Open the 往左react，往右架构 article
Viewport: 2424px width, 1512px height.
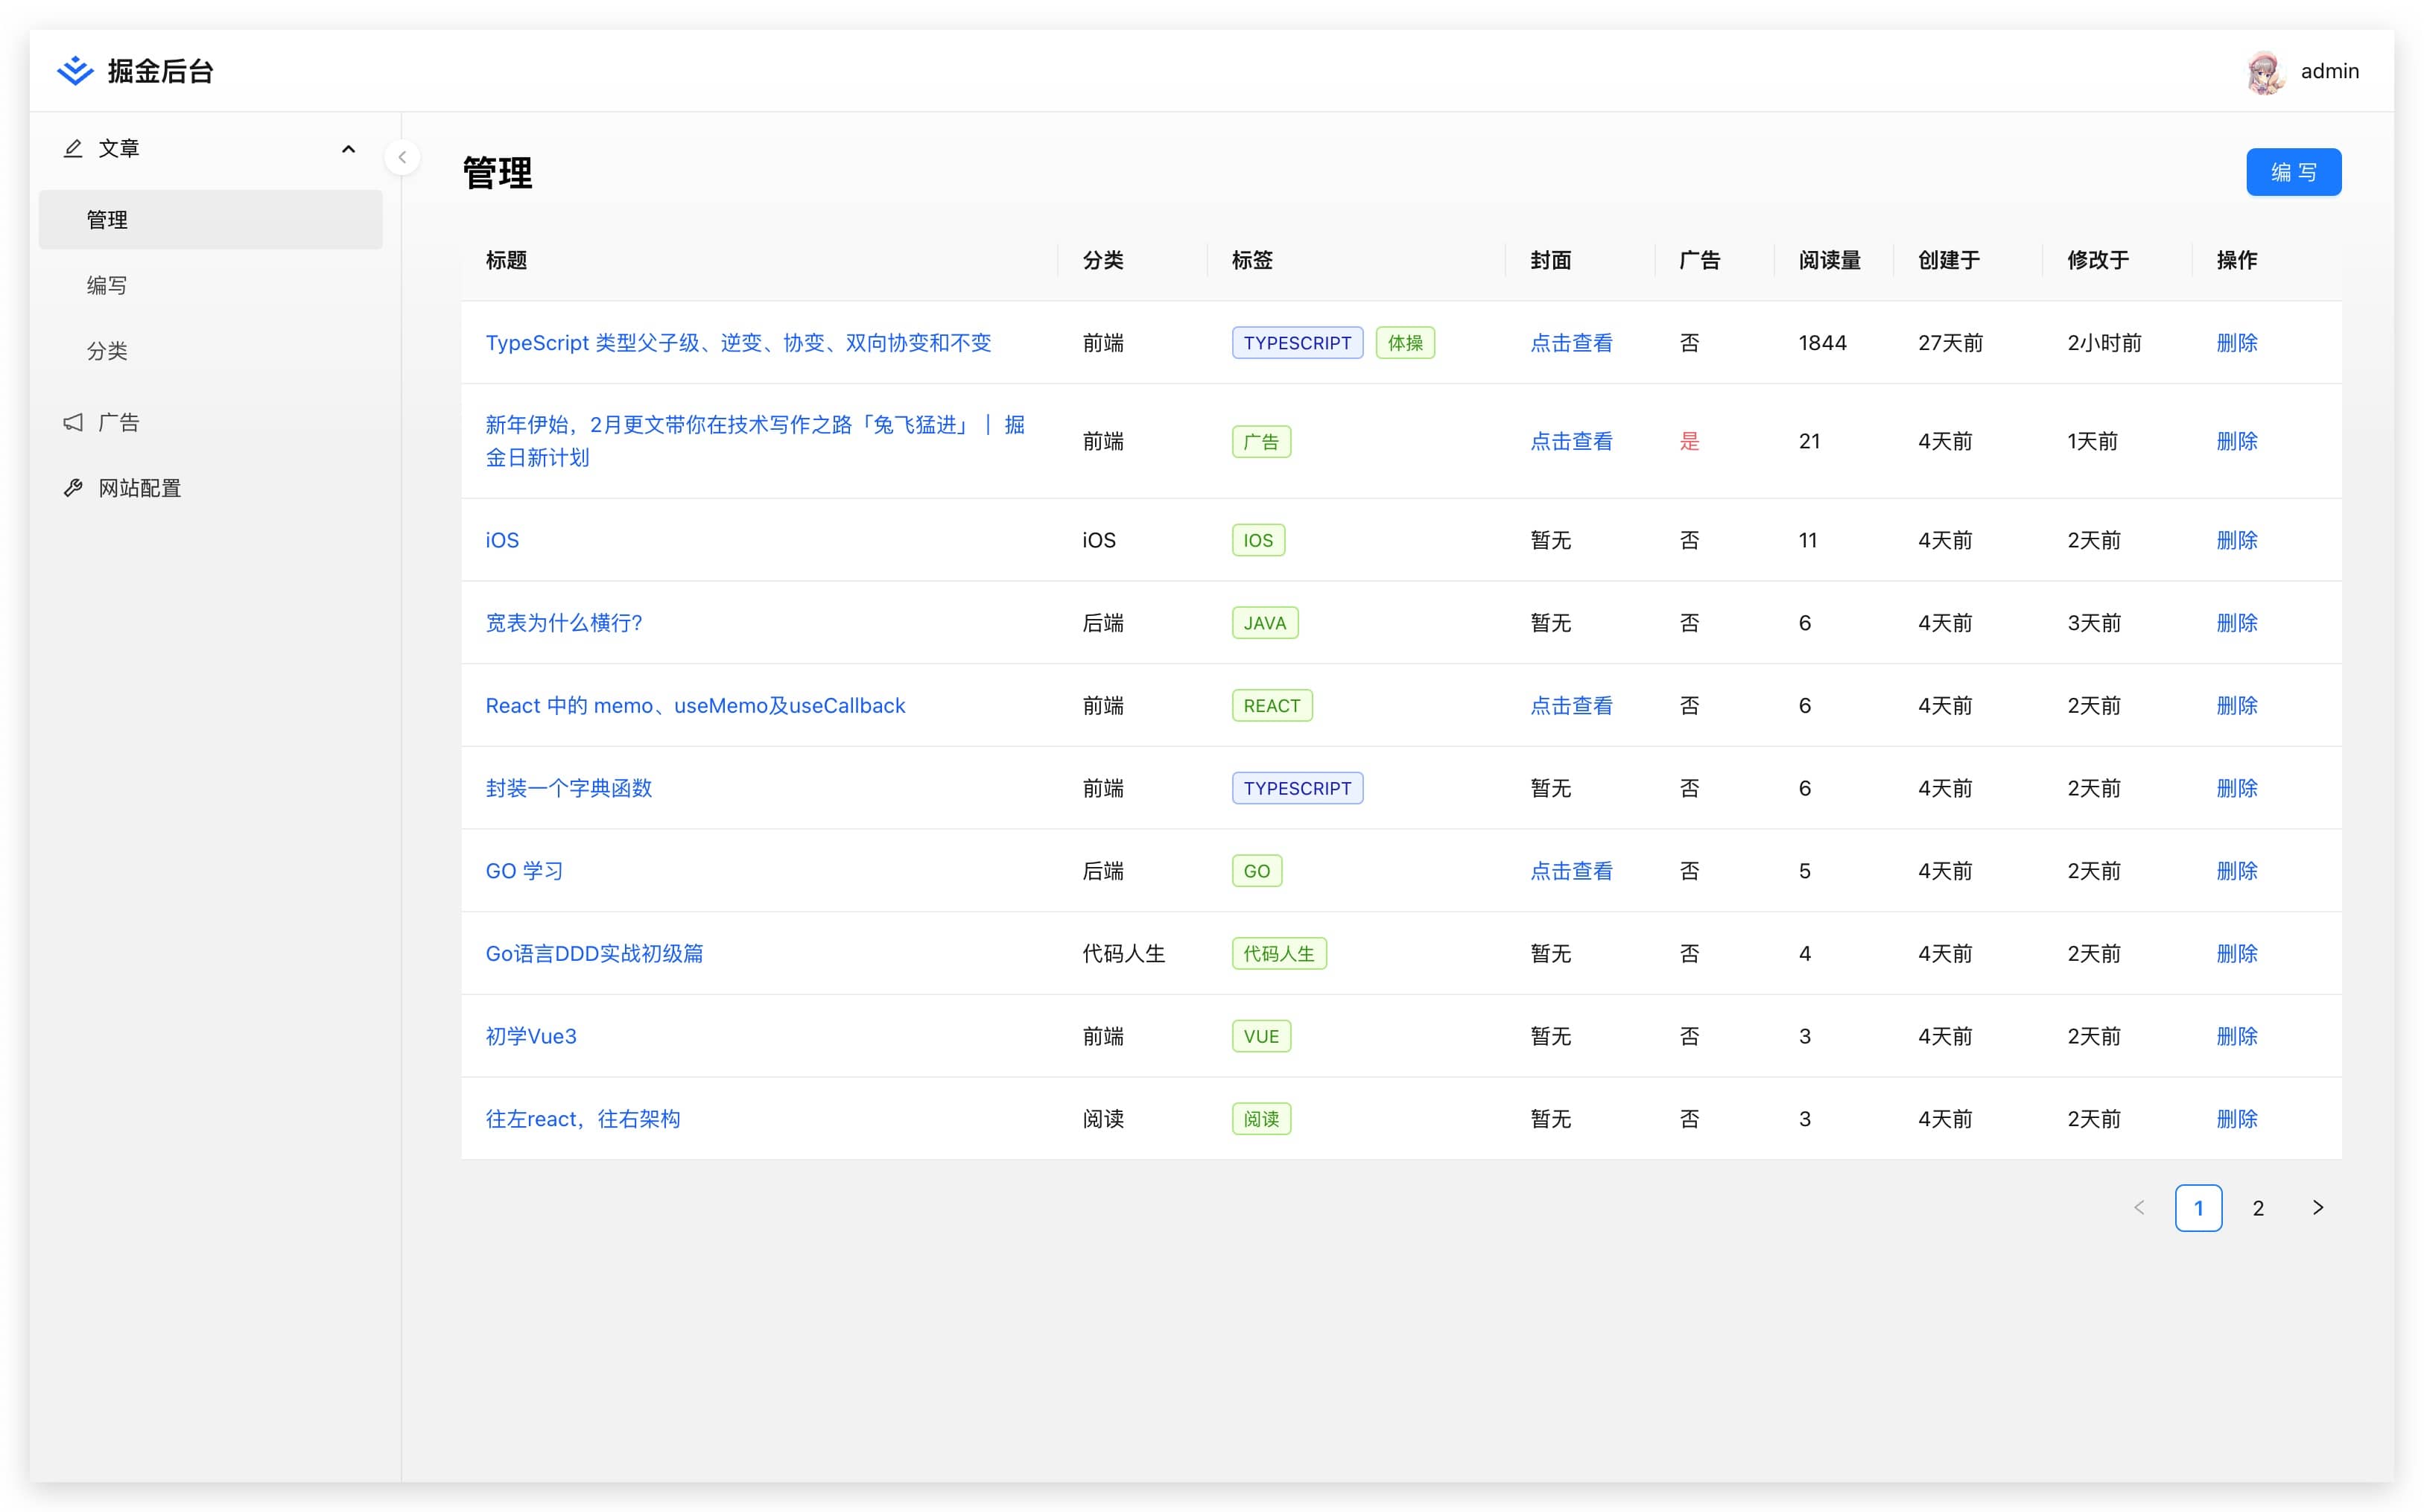tap(583, 1119)
